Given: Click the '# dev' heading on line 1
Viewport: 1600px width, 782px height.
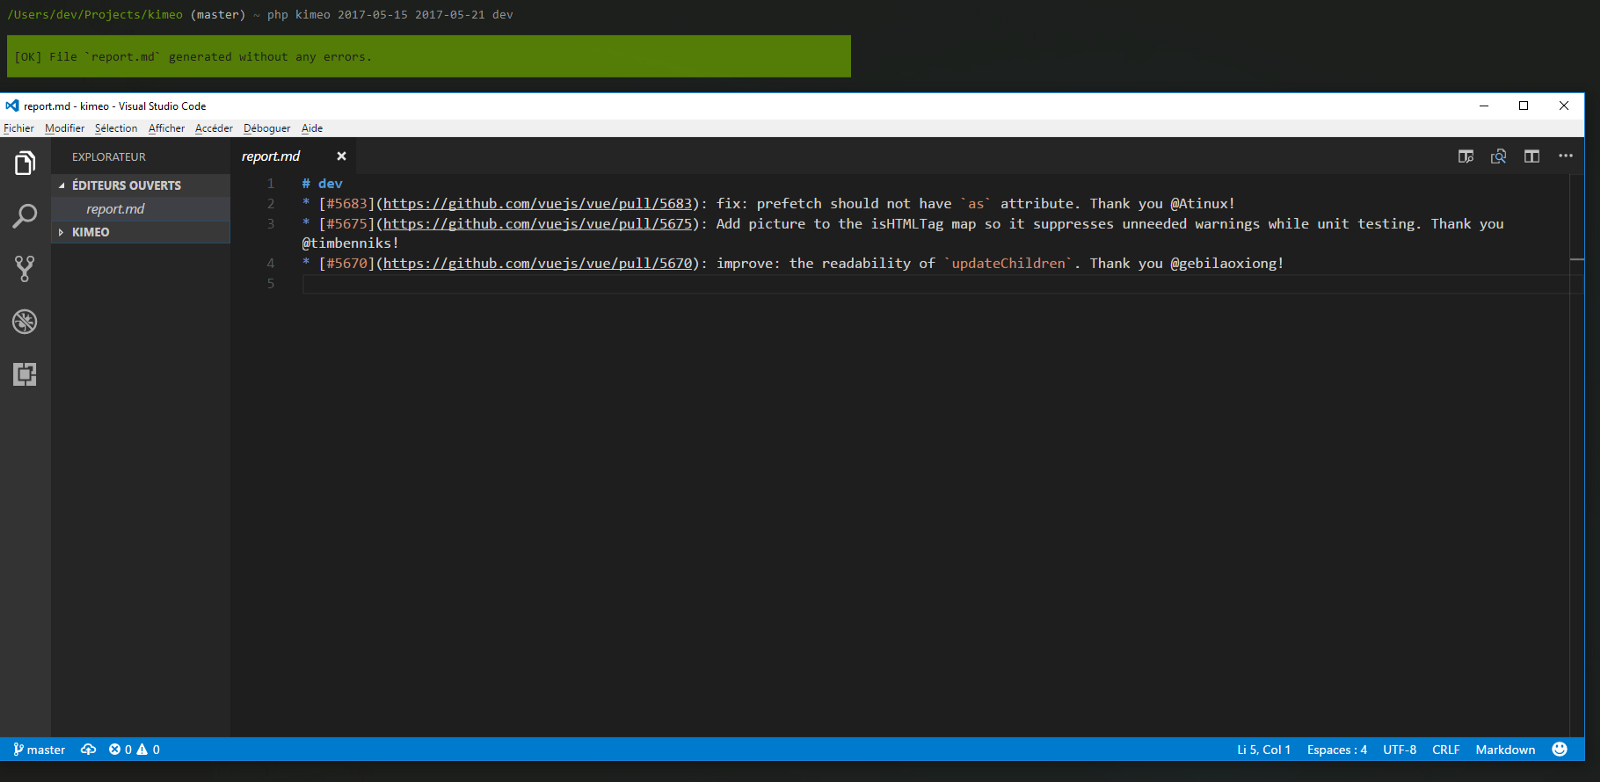Looking at the screenshot, I should [322, 184].
